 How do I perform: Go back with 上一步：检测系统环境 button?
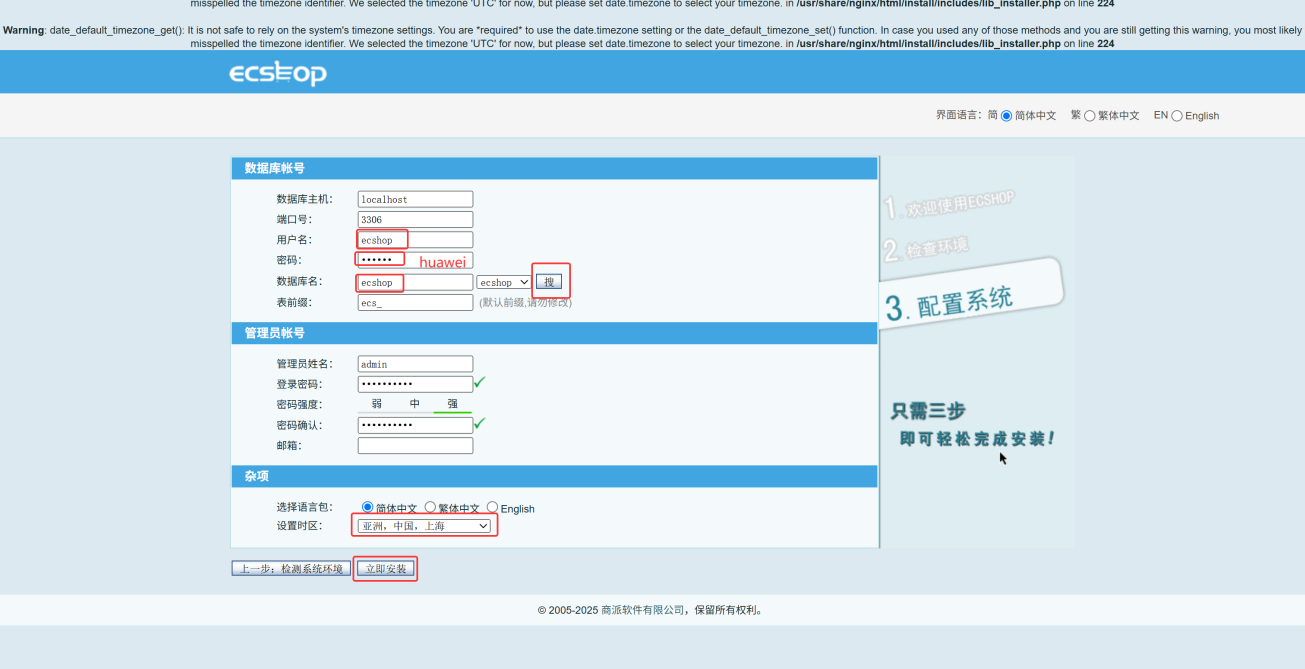[x=291, y=569]
